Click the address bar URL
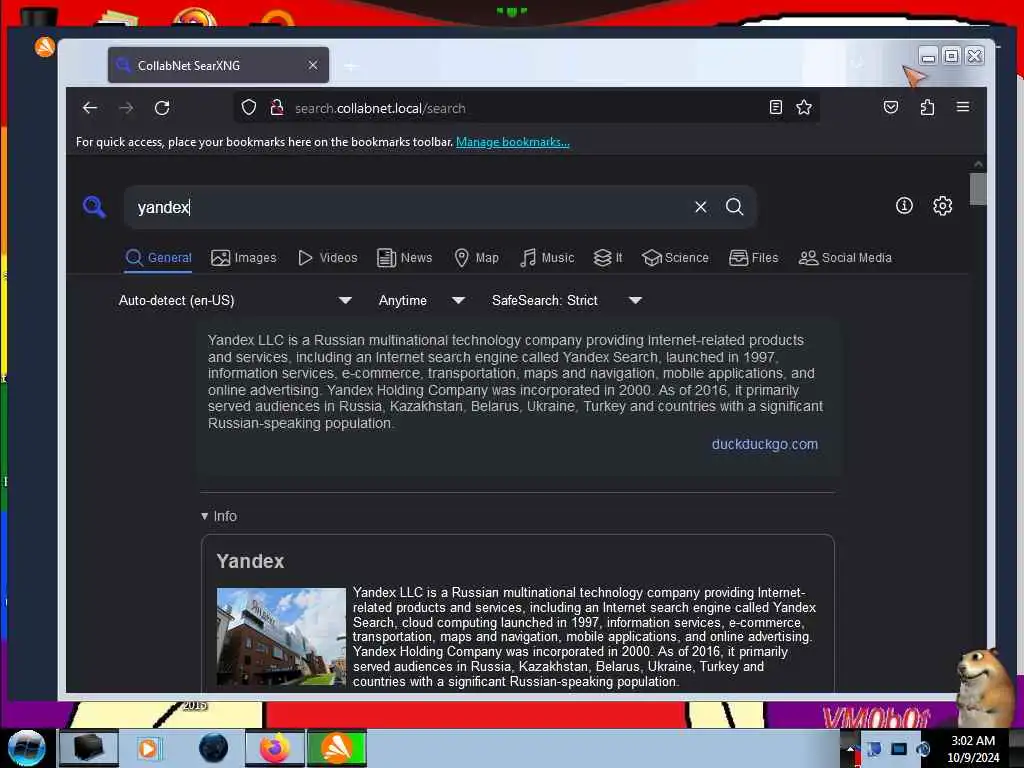Viewport: 1024px width, 768px height. 380,108
